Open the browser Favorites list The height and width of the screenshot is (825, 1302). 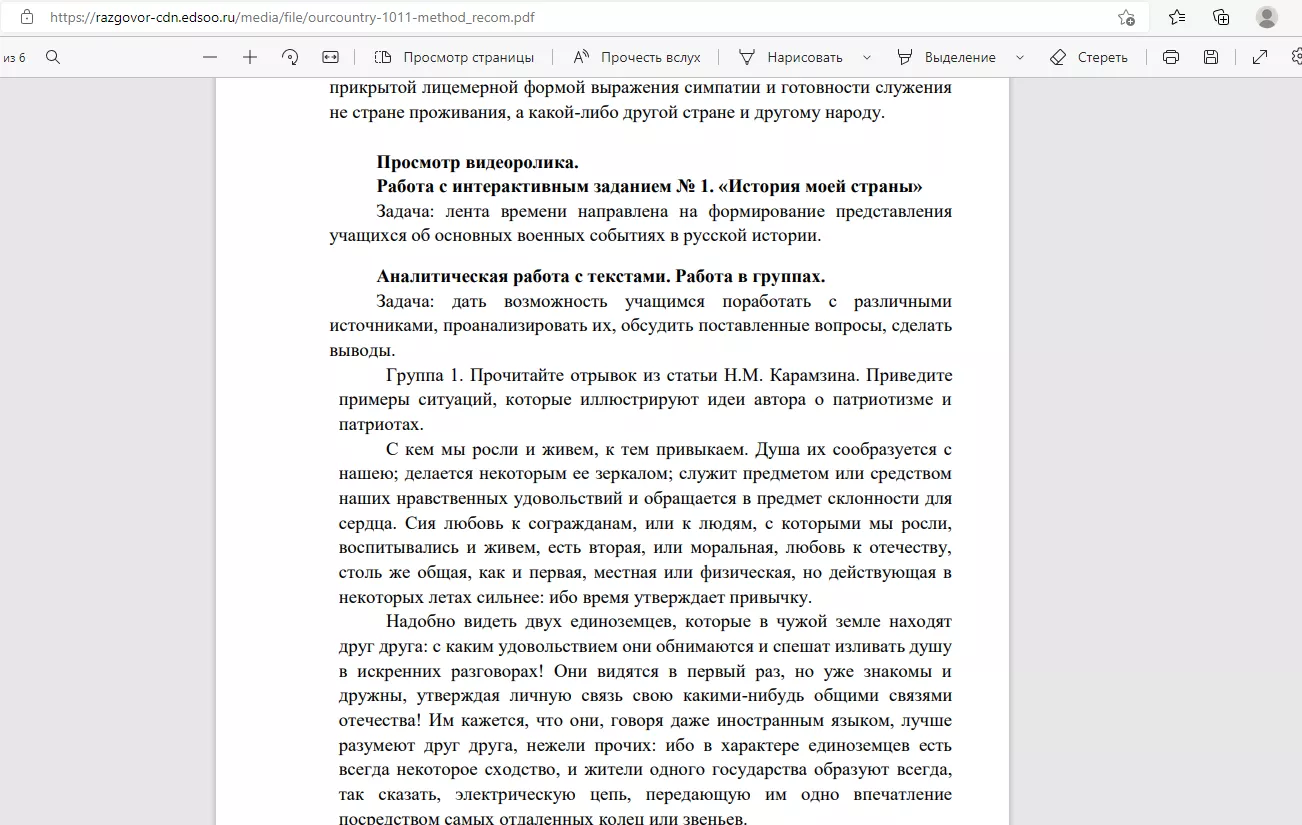[x=1177, y=17]
